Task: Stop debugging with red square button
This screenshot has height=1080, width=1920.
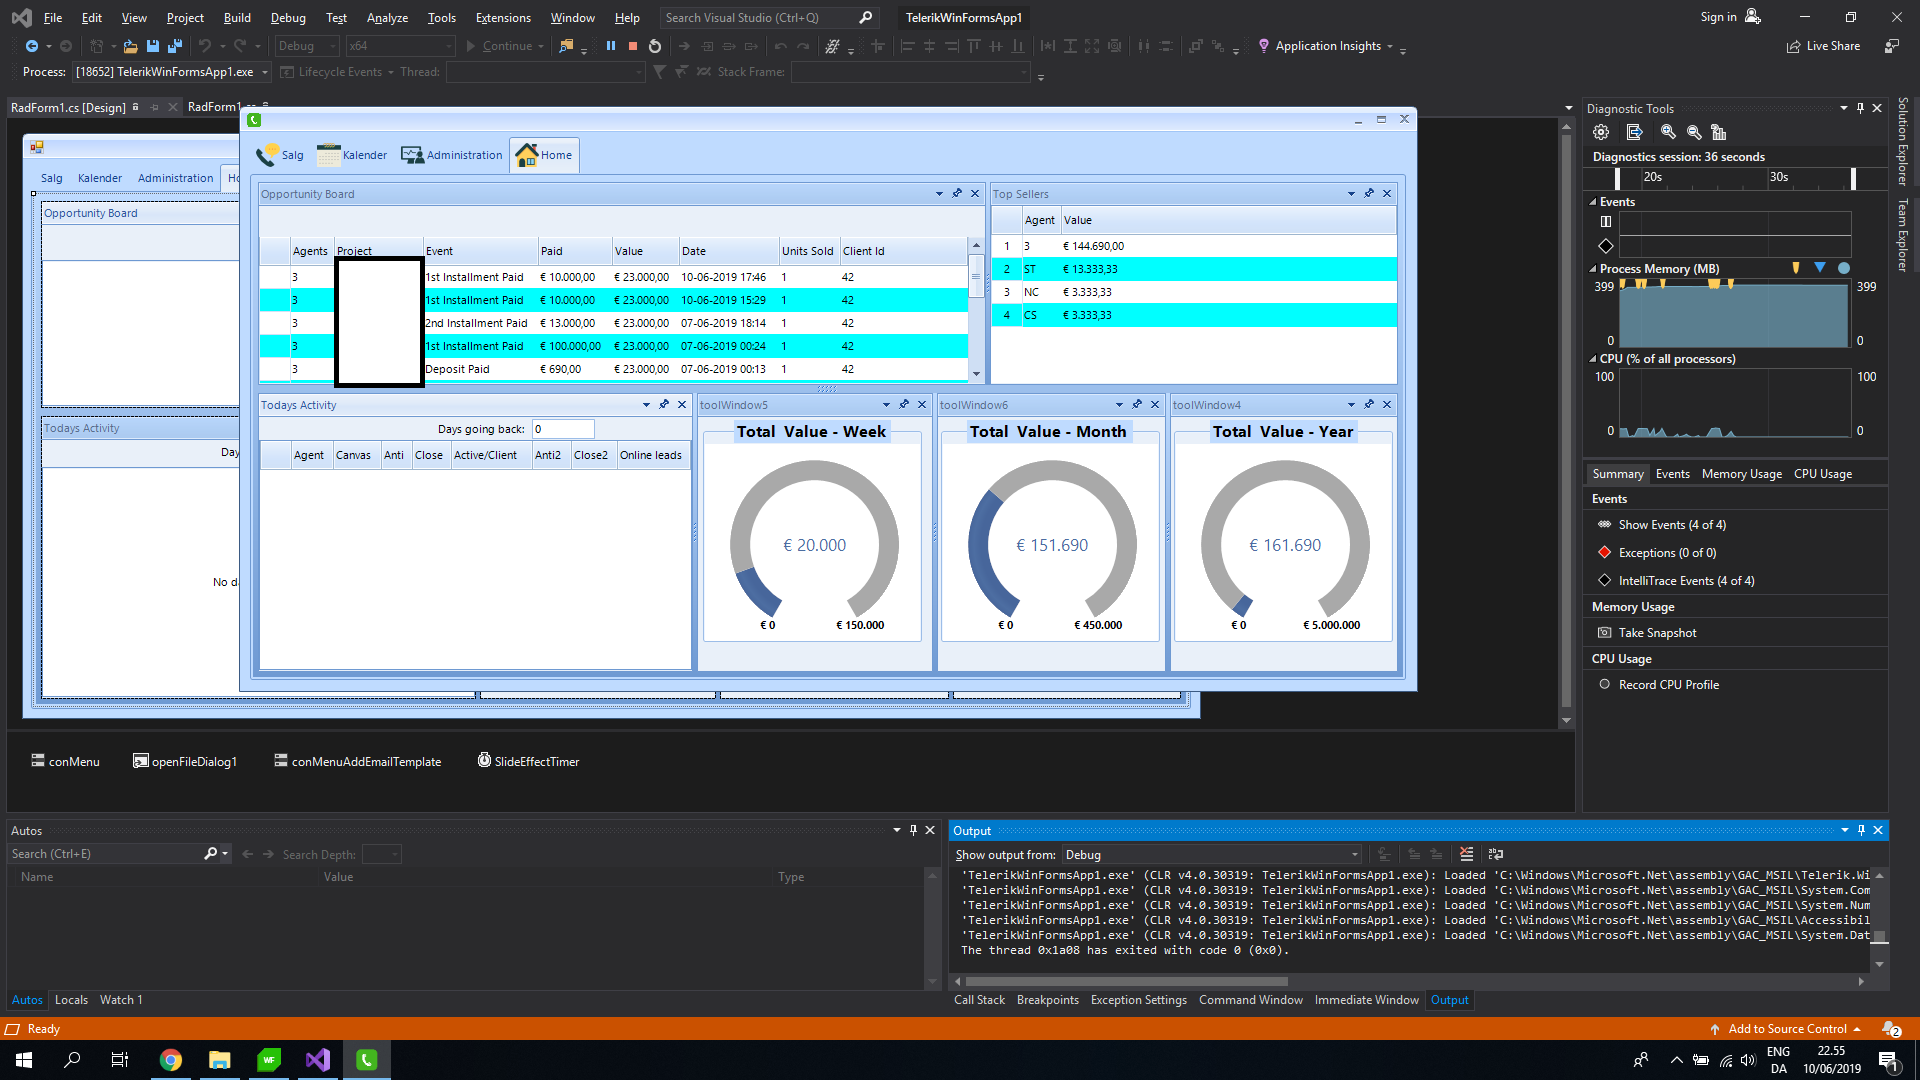Action: click(633, 46)
